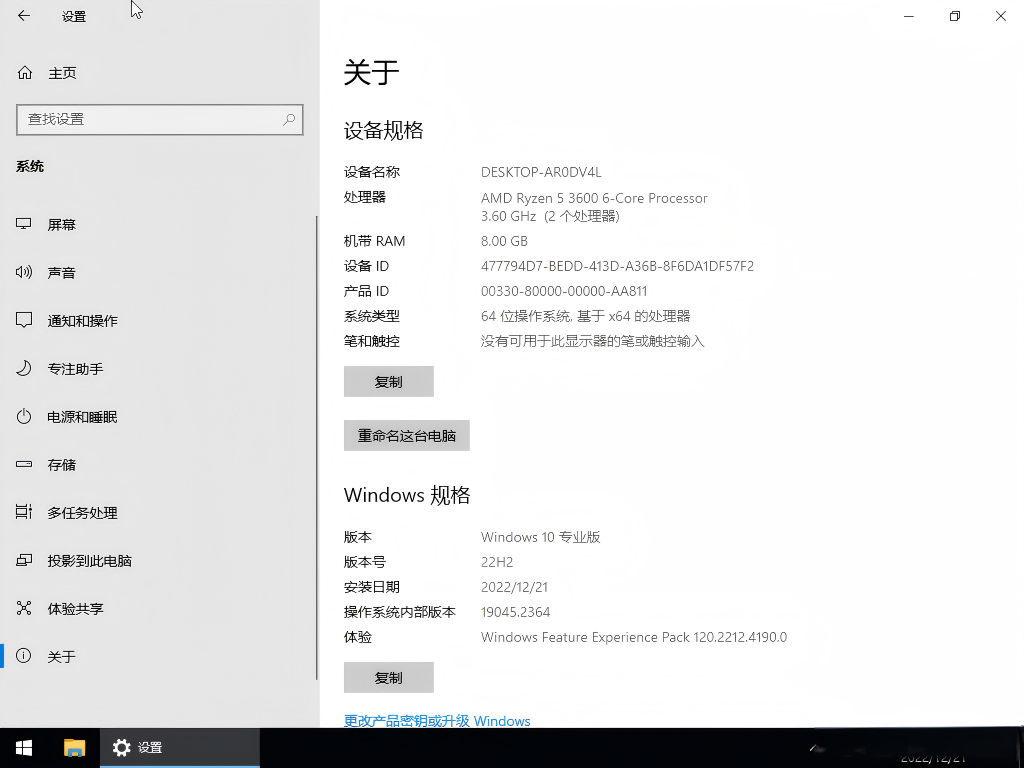Image resolution: width=1024 pixels, height=768 pixels.
Task: Open the 存储 storage page
Action: click(x=61, y=465)
